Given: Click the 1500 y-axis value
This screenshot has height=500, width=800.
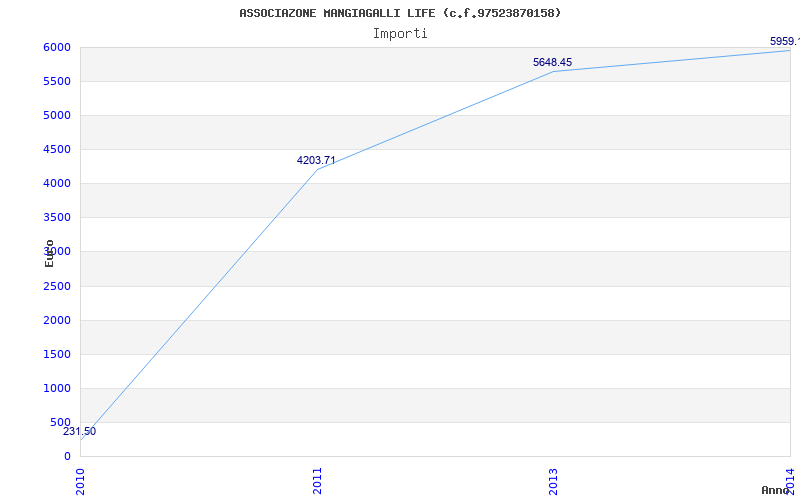Looking at the screenshot, I should [57, 355].
